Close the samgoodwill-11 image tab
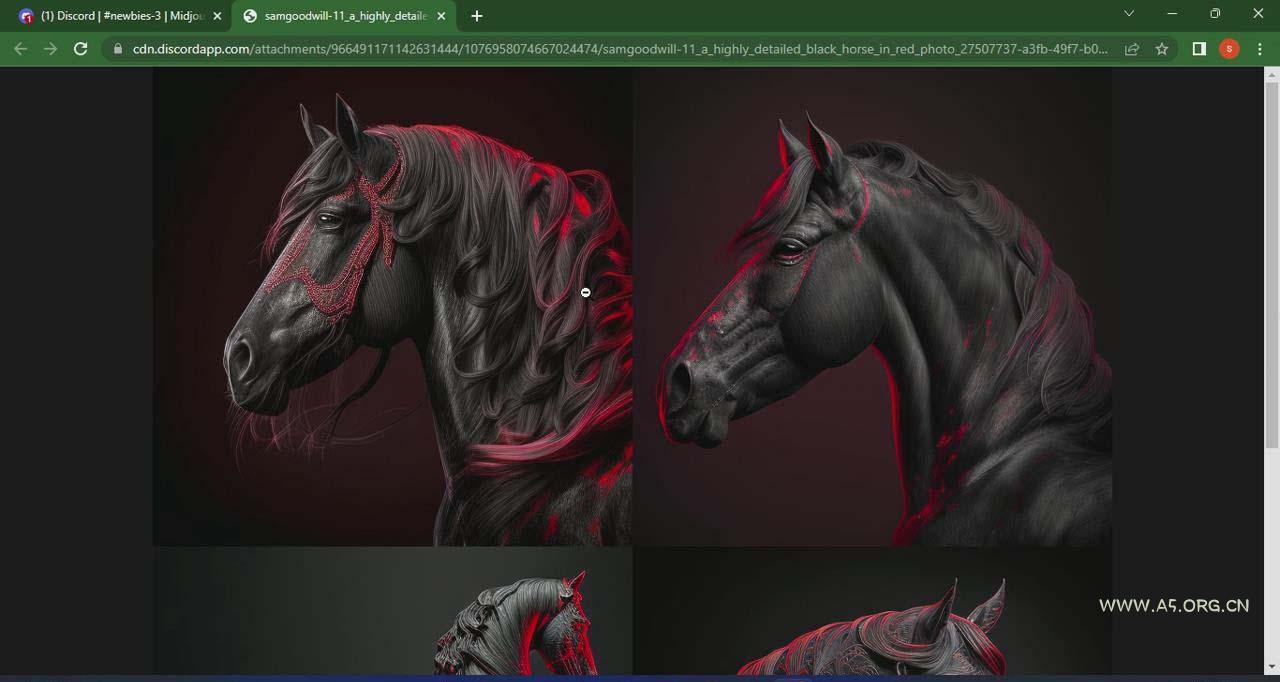Viewport: 1280px width, 682px height. (441, 16)
